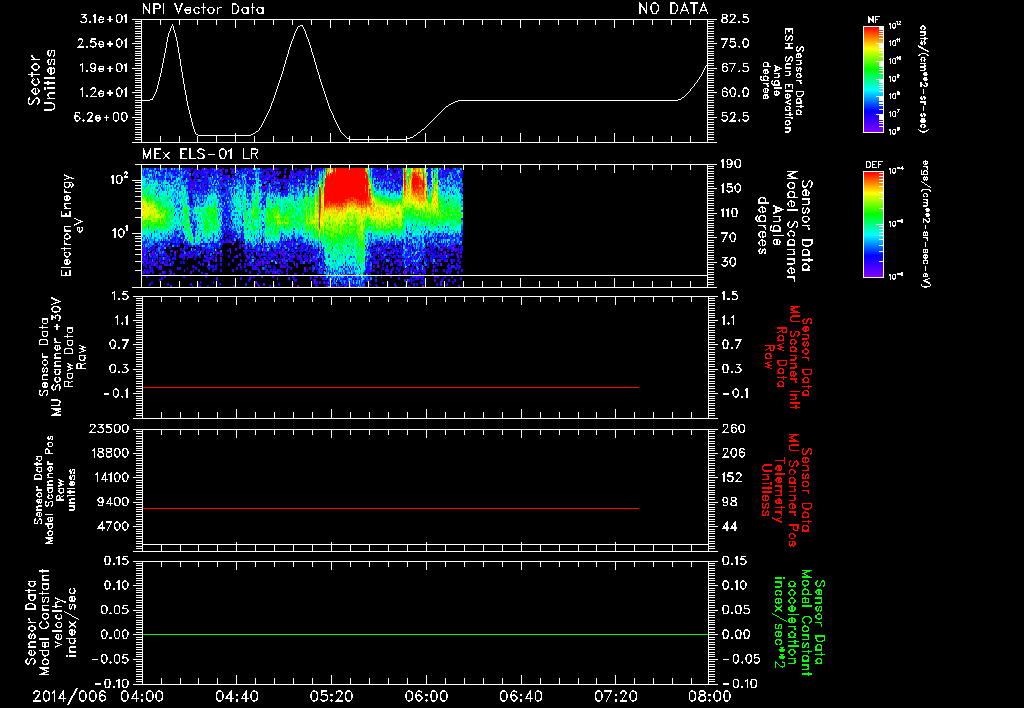The width and height of the screenshot is (1024, 708).
Task: Click the ESH Sun Elevation Angle label
Action: click(782, 80)
